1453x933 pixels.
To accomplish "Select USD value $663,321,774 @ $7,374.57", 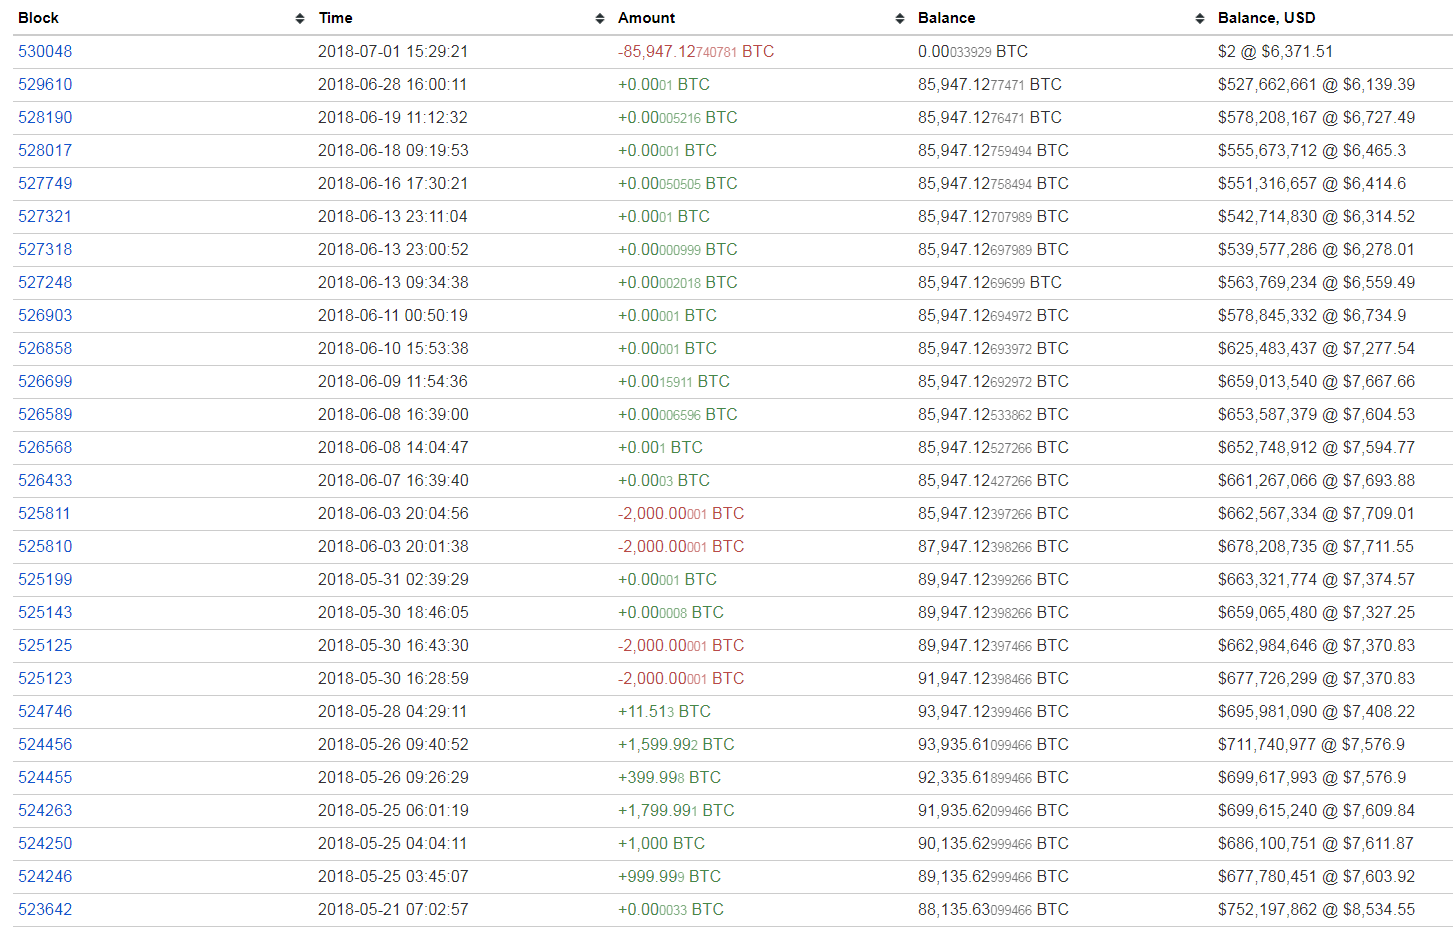I will click(1316, 580).
